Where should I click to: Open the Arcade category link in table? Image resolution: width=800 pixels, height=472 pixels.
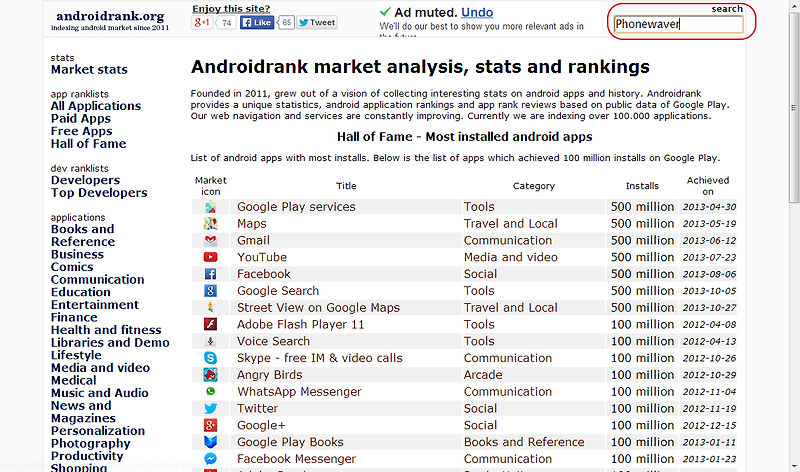pos(483,375)
